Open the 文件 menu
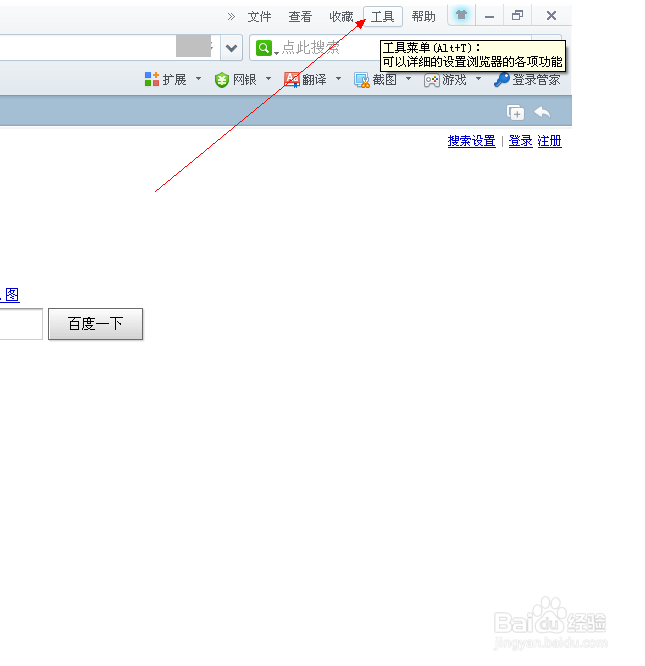Image resolution: width=645 pixels, height=666 pixels. 259,17
